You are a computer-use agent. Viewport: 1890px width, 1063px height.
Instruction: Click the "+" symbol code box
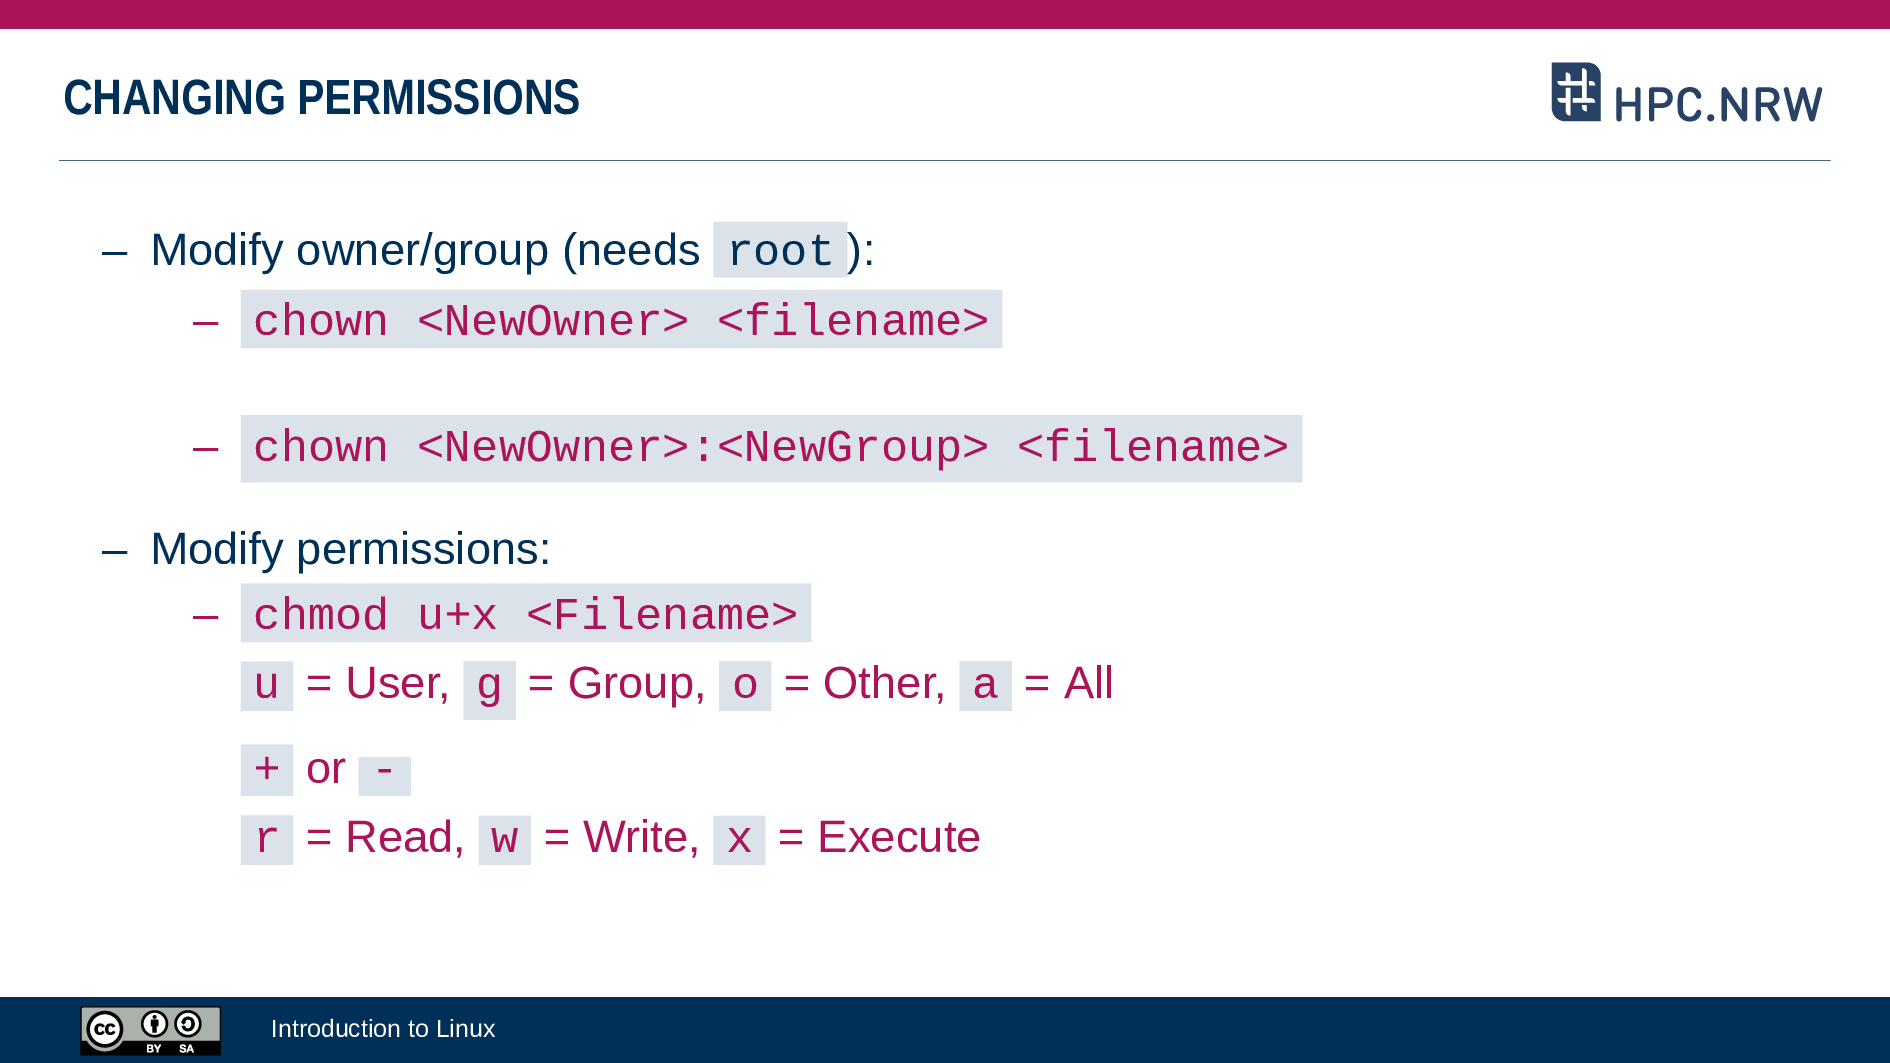266,769
